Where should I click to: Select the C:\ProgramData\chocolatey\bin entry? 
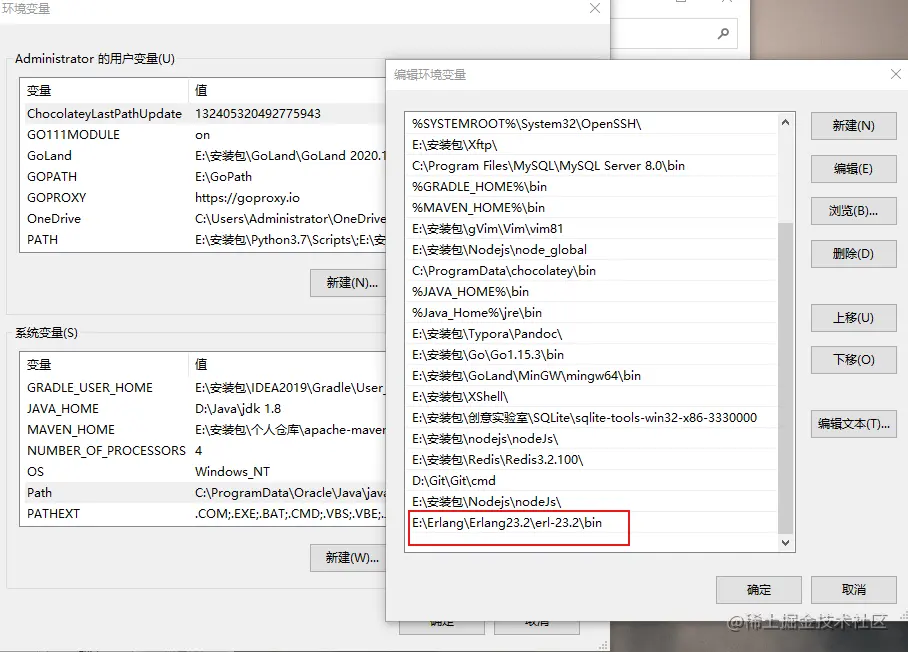pos(591,270)
